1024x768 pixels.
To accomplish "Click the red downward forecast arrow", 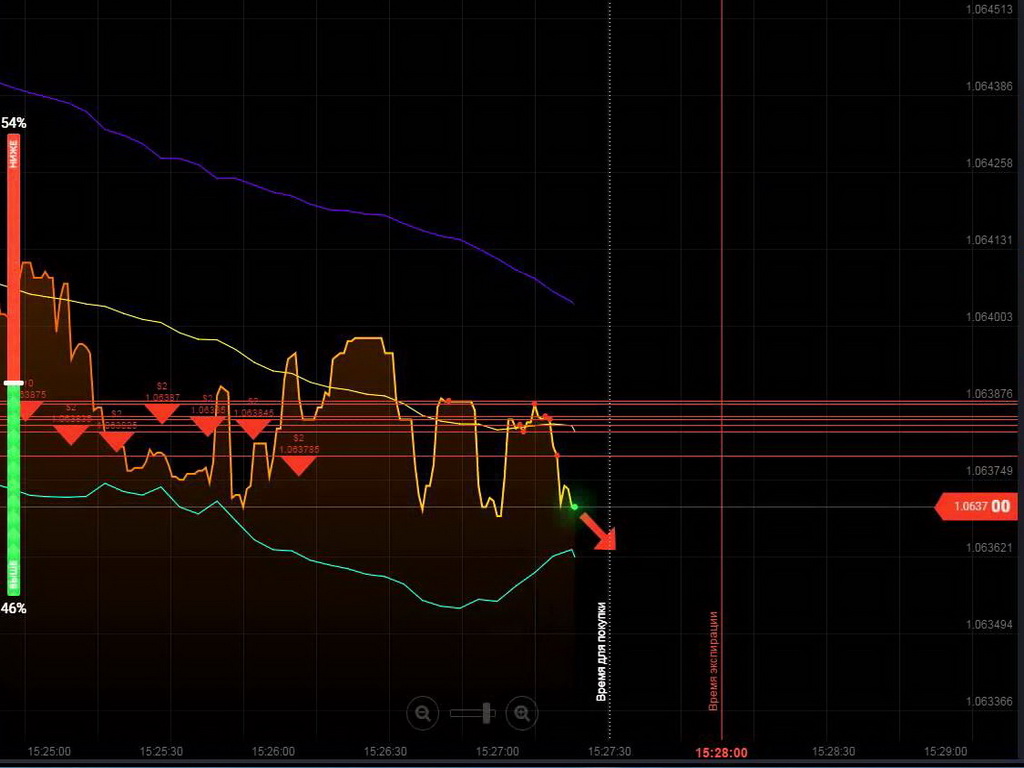I will click(x=598, y=531).
